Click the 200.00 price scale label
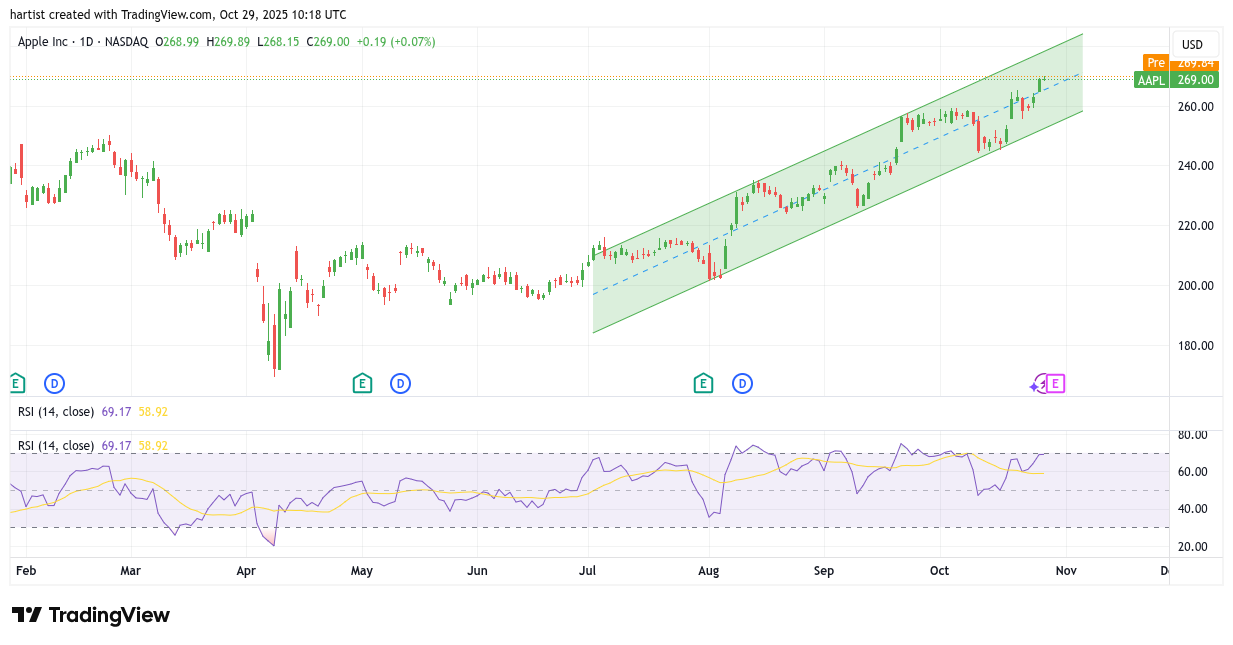 click(1195, 286)
